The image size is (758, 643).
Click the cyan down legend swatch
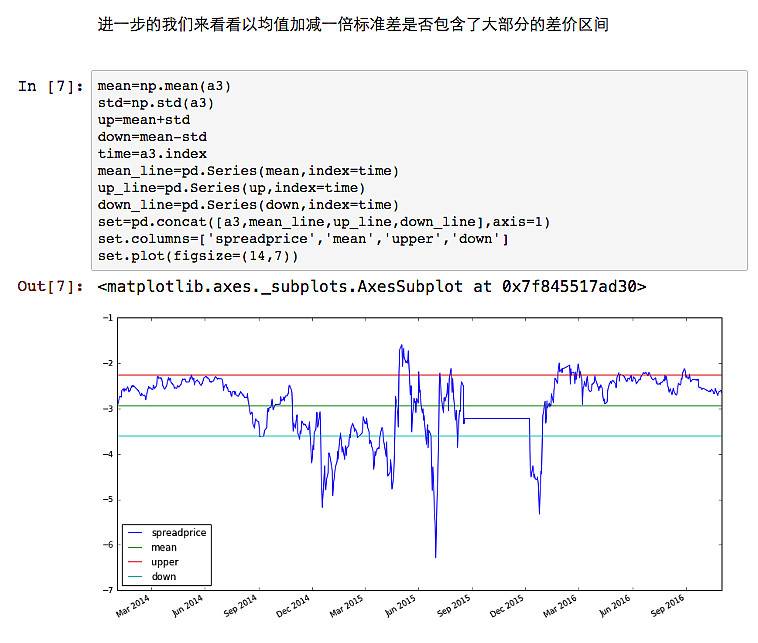(135, 576)
